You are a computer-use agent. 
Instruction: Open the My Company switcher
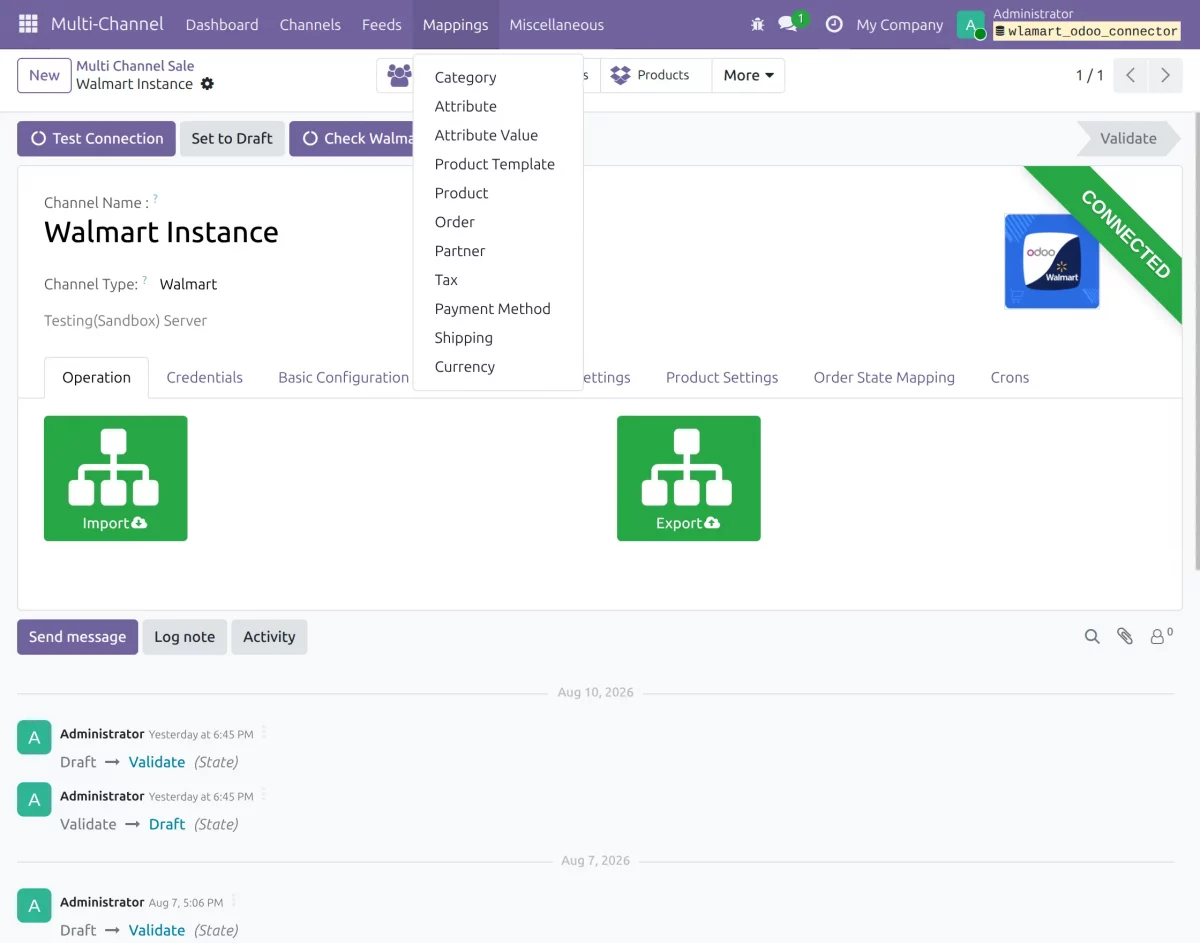click(899, 24)
